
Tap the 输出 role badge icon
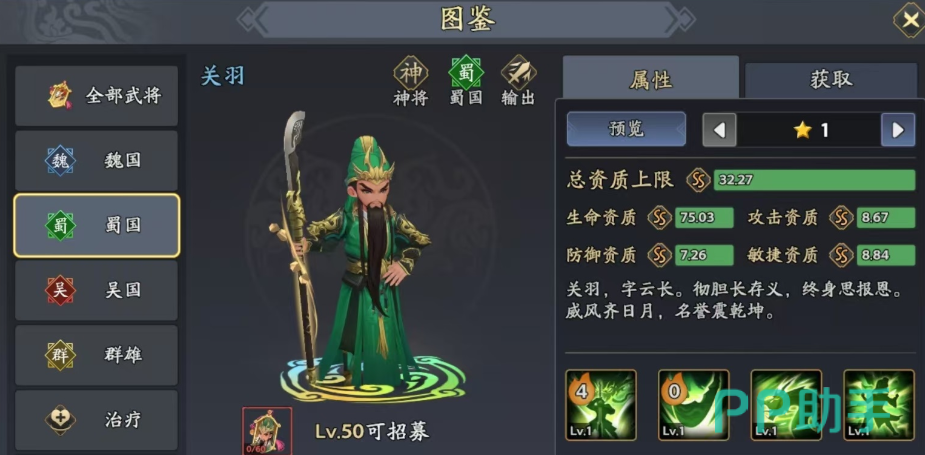519,73
